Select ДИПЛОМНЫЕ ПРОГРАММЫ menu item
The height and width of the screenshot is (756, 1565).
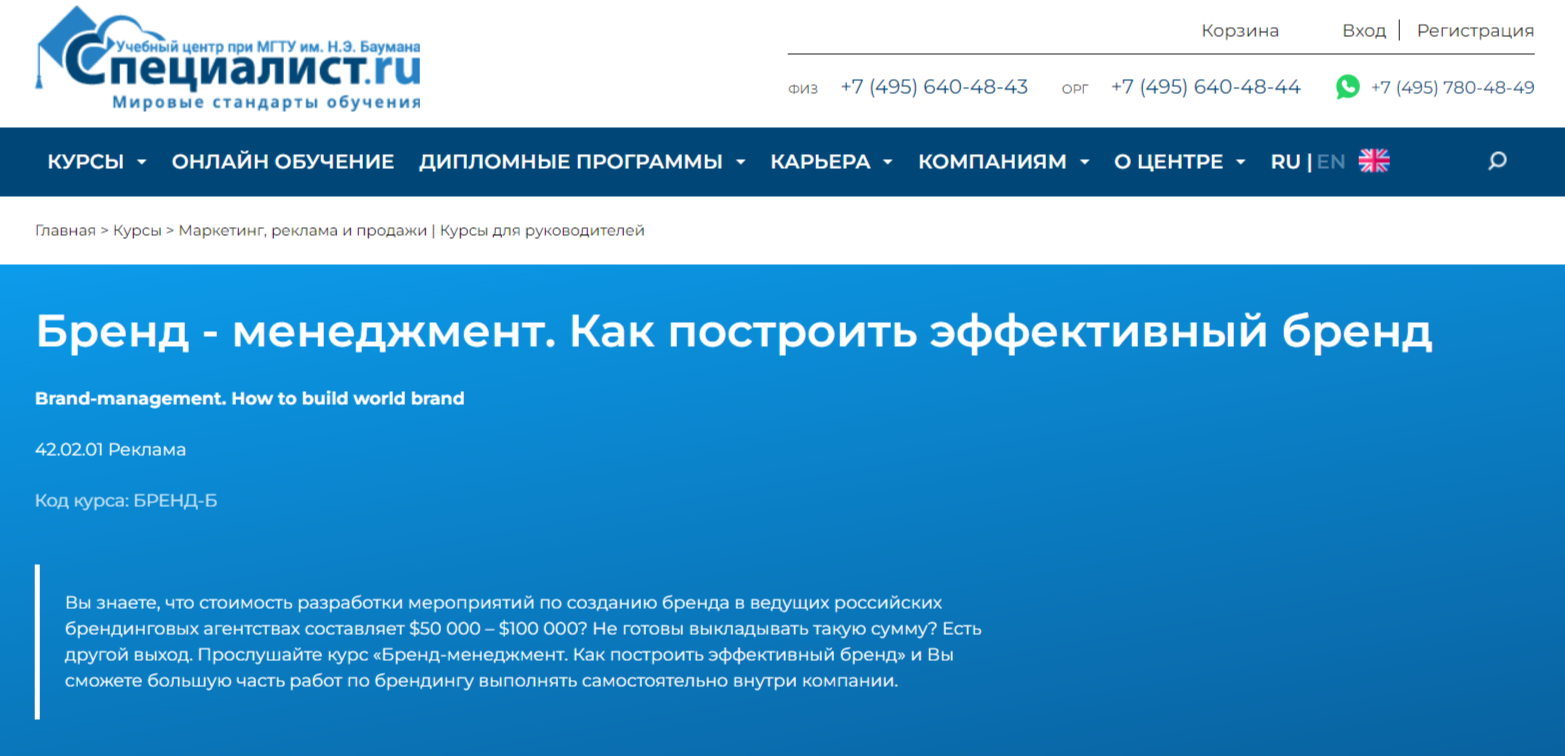[571, 161]
